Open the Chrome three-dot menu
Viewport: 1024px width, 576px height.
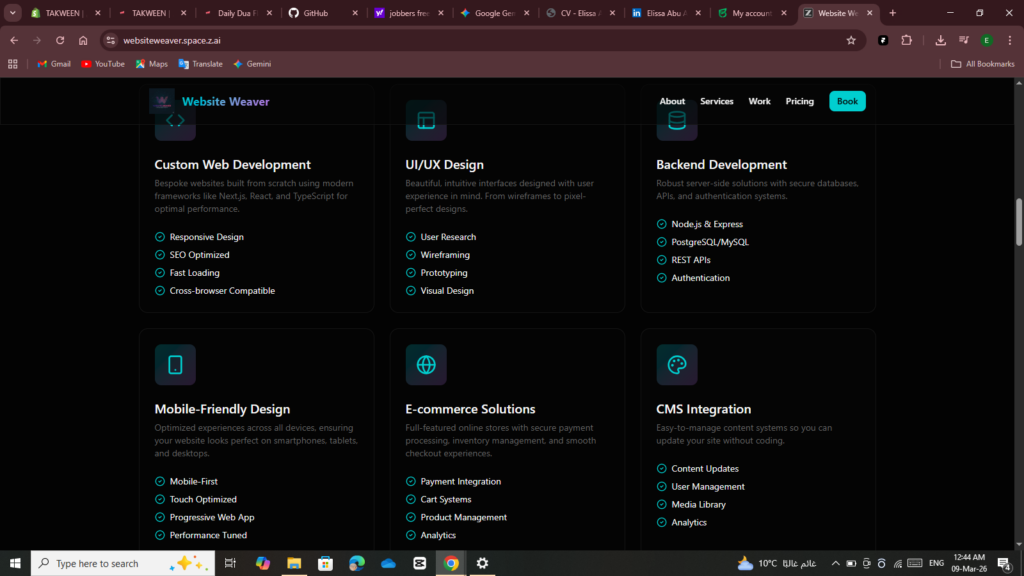point(1010,40)
